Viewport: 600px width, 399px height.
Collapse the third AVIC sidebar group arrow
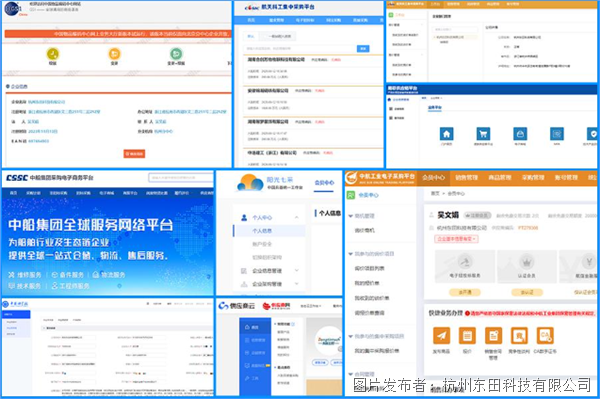click(x=351, y=337)
